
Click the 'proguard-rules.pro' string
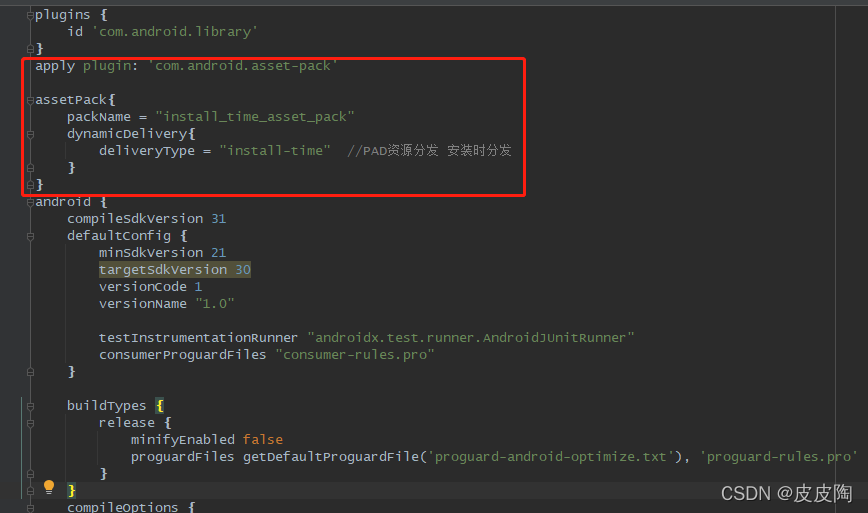[x=779, y=457]
